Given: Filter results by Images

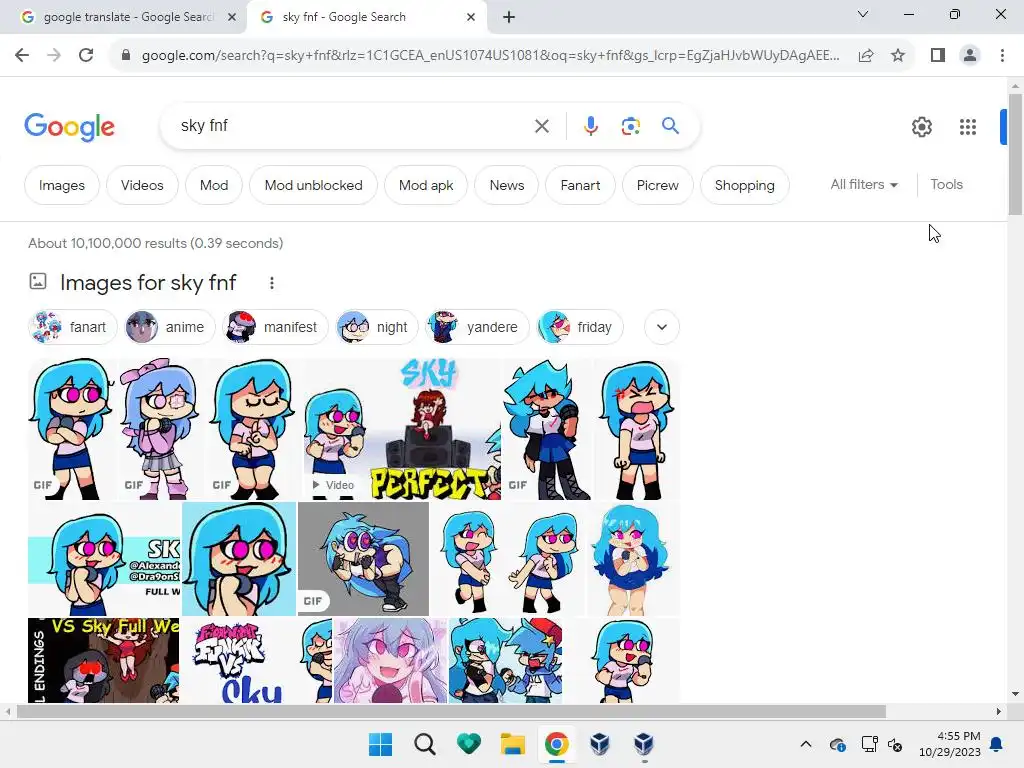Looking at the screenshot, I should [x=62, y=185].
